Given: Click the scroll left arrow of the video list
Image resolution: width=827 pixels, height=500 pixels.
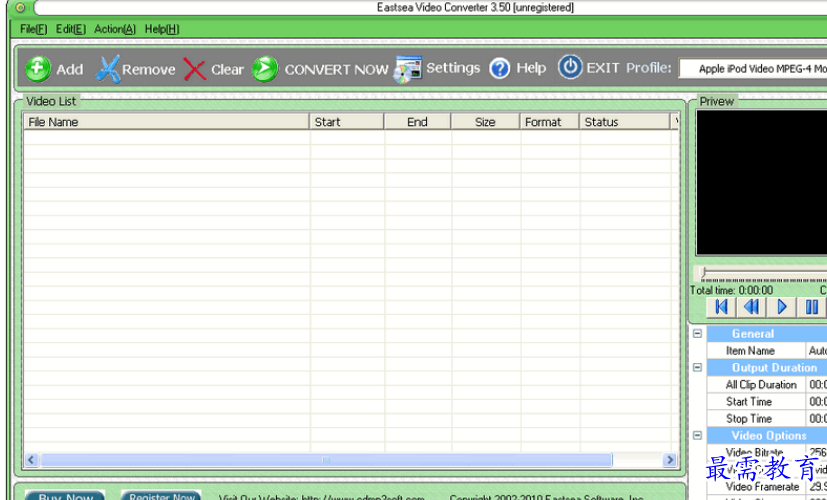Looking at the screenshot, I should click(31, 460).
